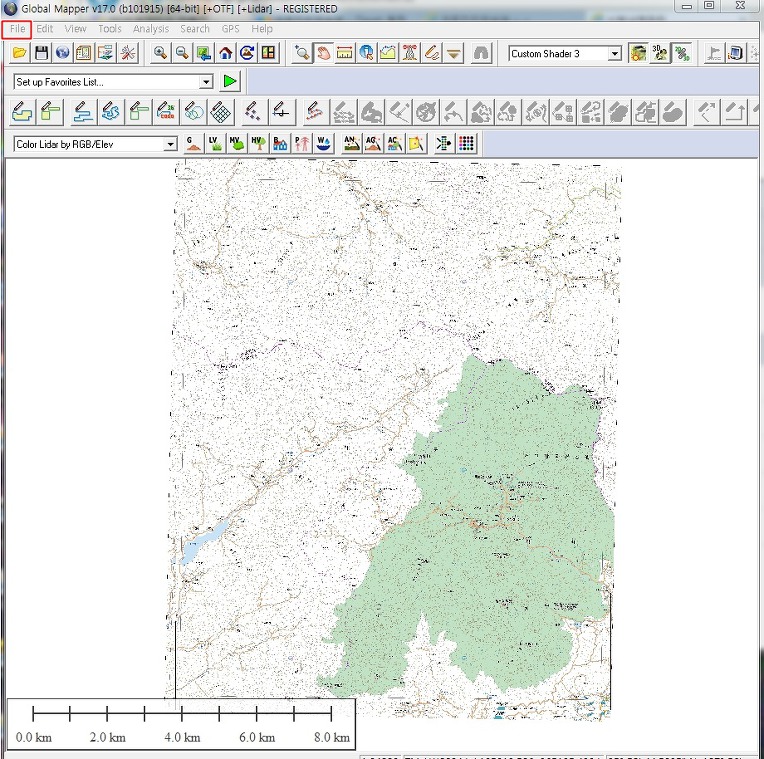Image resolution: width=764 pixels, height=759 pixels.
Task: Expand the Color Lidar by RGB/Elev dropdown
Action: (x=170, y=145)
